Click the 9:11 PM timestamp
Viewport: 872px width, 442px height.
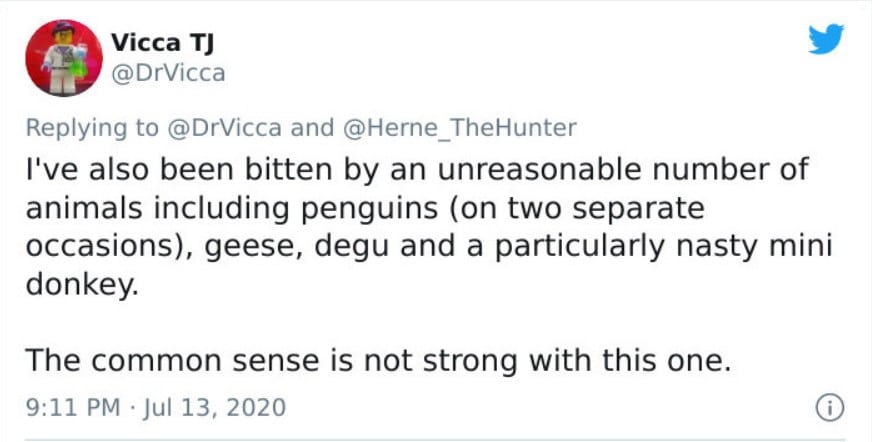(x=73, y=408)
